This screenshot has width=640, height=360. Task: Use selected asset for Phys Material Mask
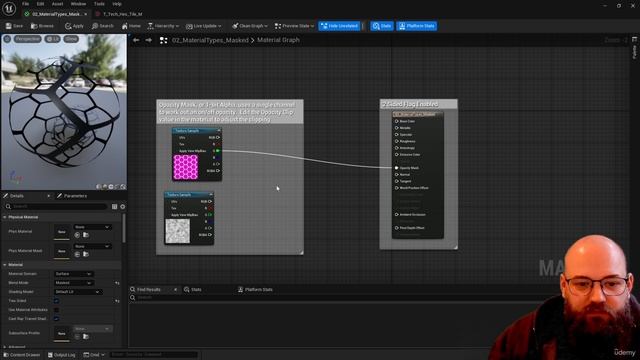77,254
